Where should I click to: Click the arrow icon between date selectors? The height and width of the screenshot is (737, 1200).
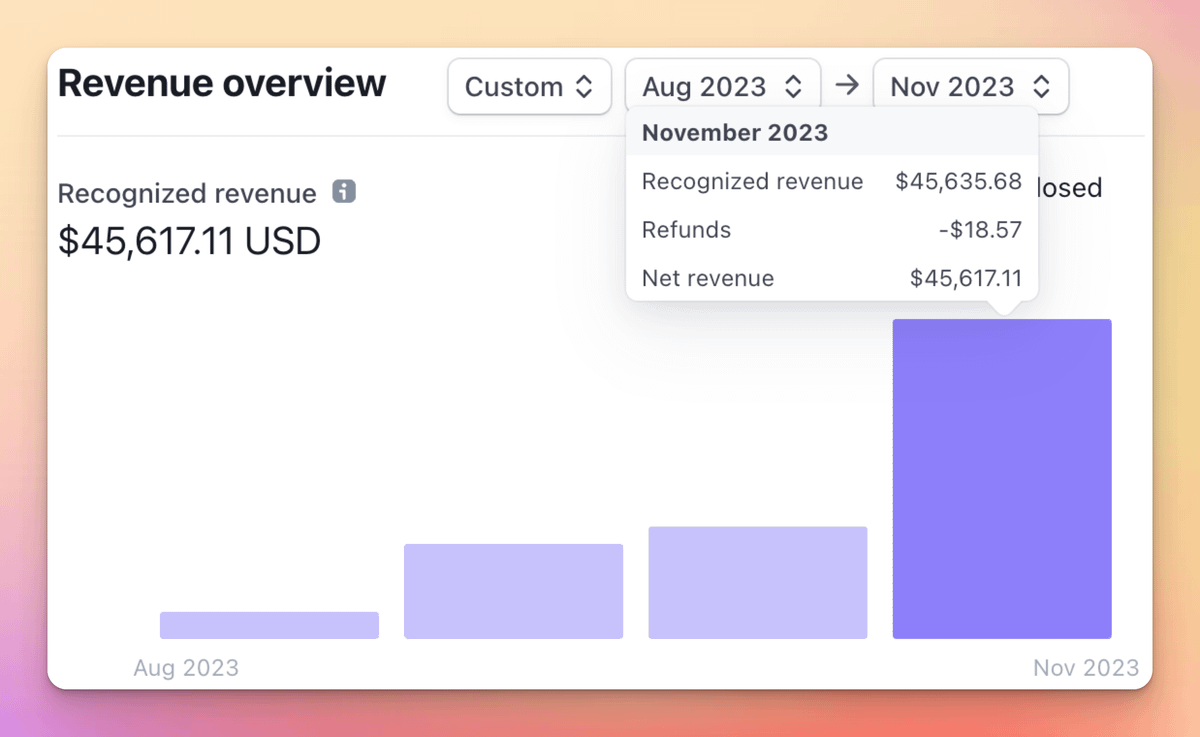tap(847, 85)
